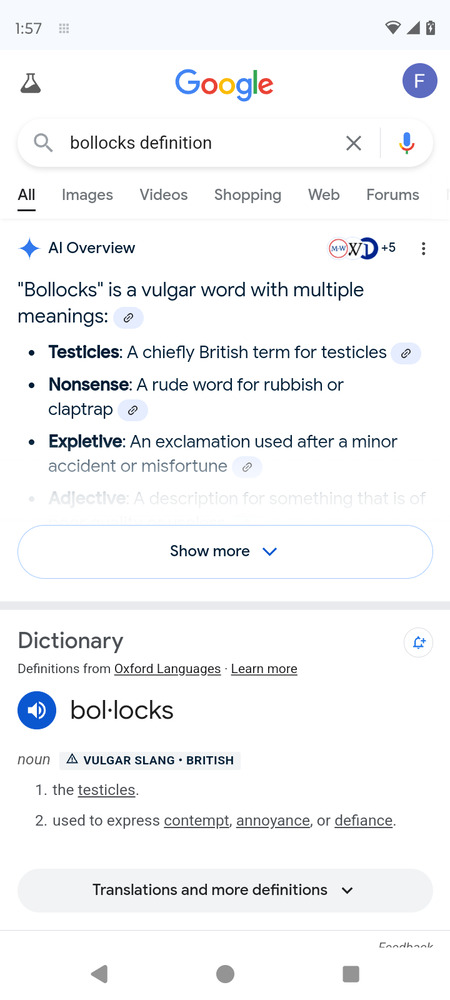450x1000 pixels.
Task: Open the Learn more link
Action: tap(264, 669)
